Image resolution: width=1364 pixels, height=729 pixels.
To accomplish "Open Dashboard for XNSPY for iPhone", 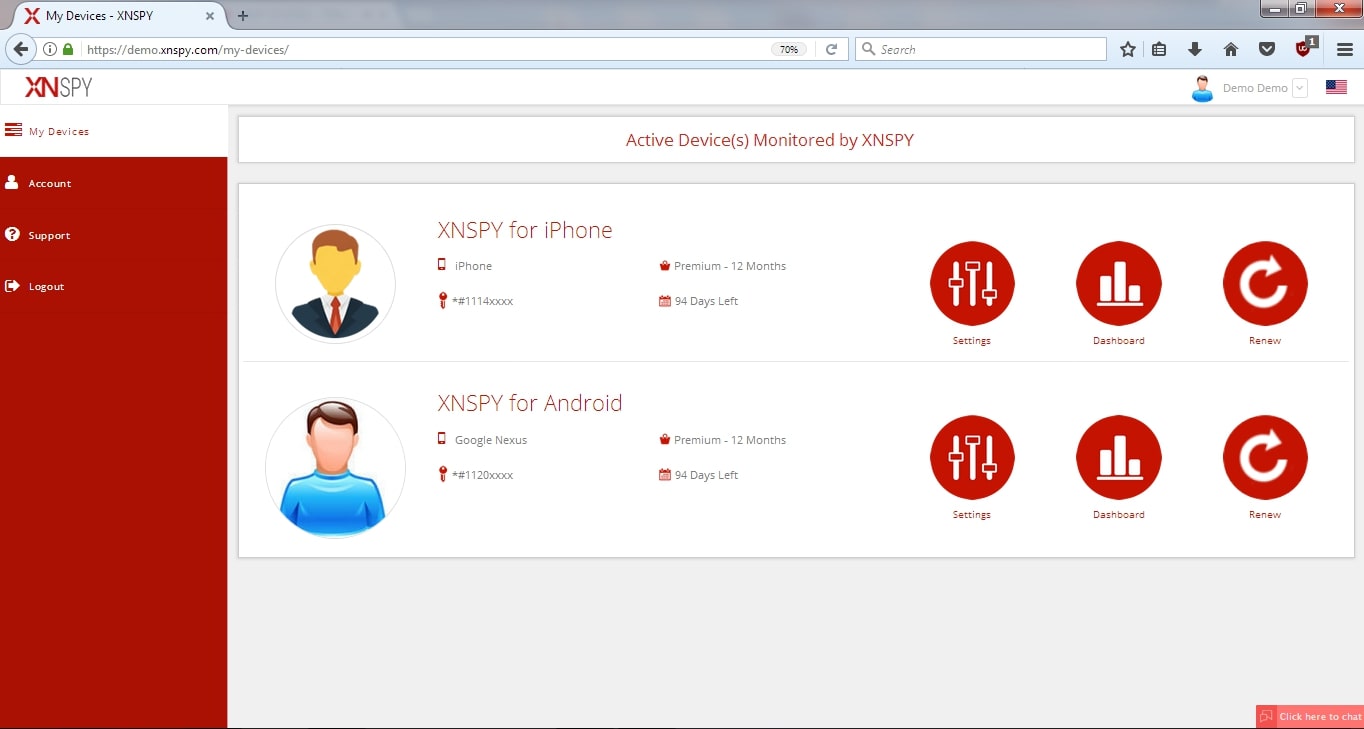I will pyautogui.click(x=1119, y=283).
